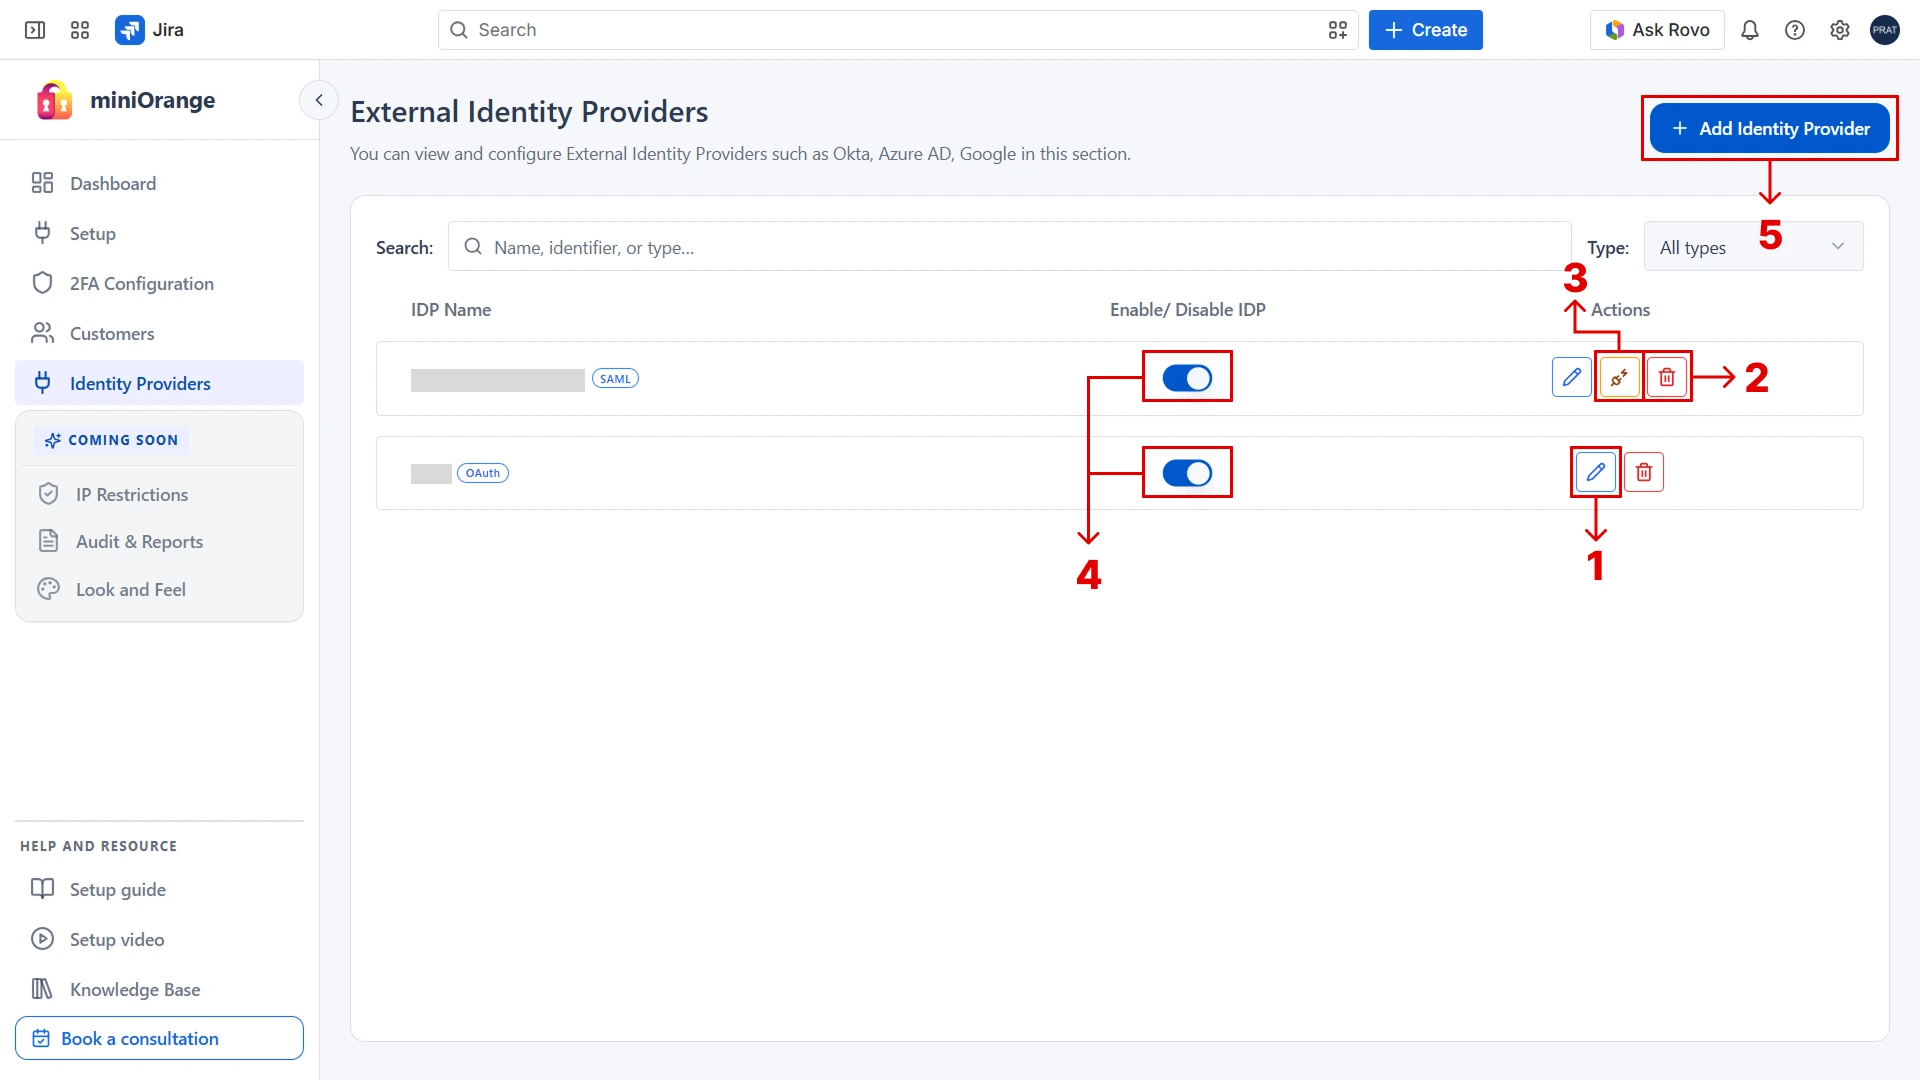
Task: Click the COMING SOON label
Action: (x=111, y=440)
